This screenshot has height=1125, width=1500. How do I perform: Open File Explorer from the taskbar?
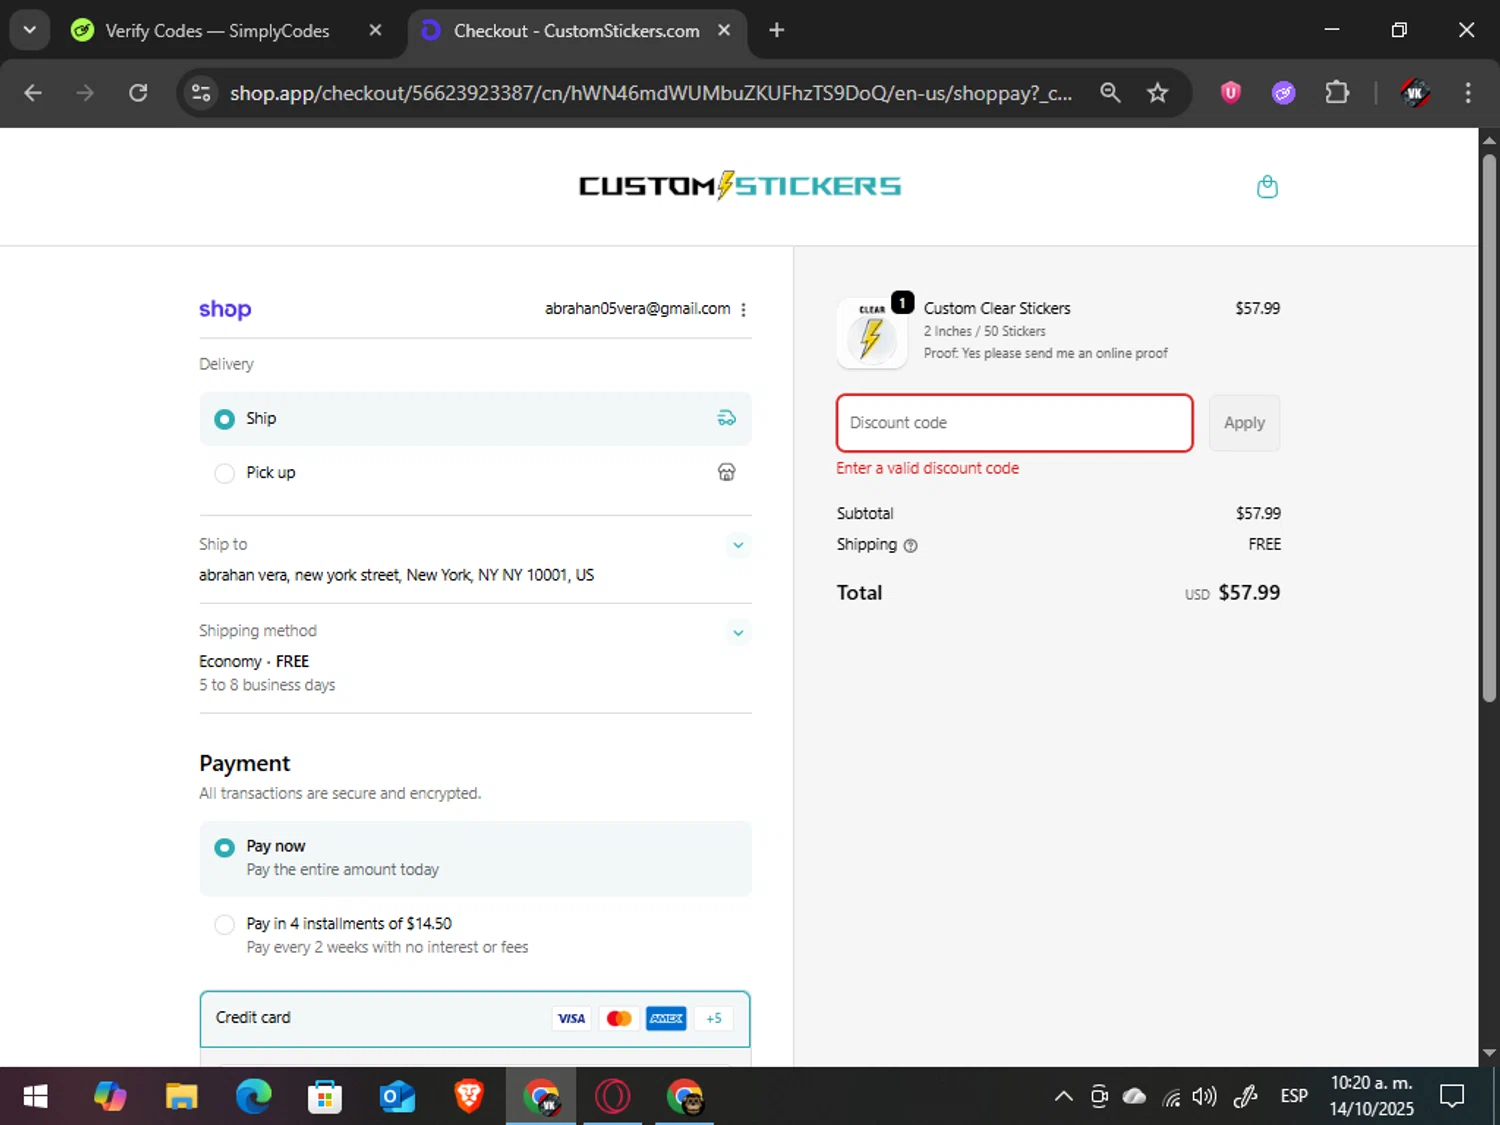pos(181,1097)
